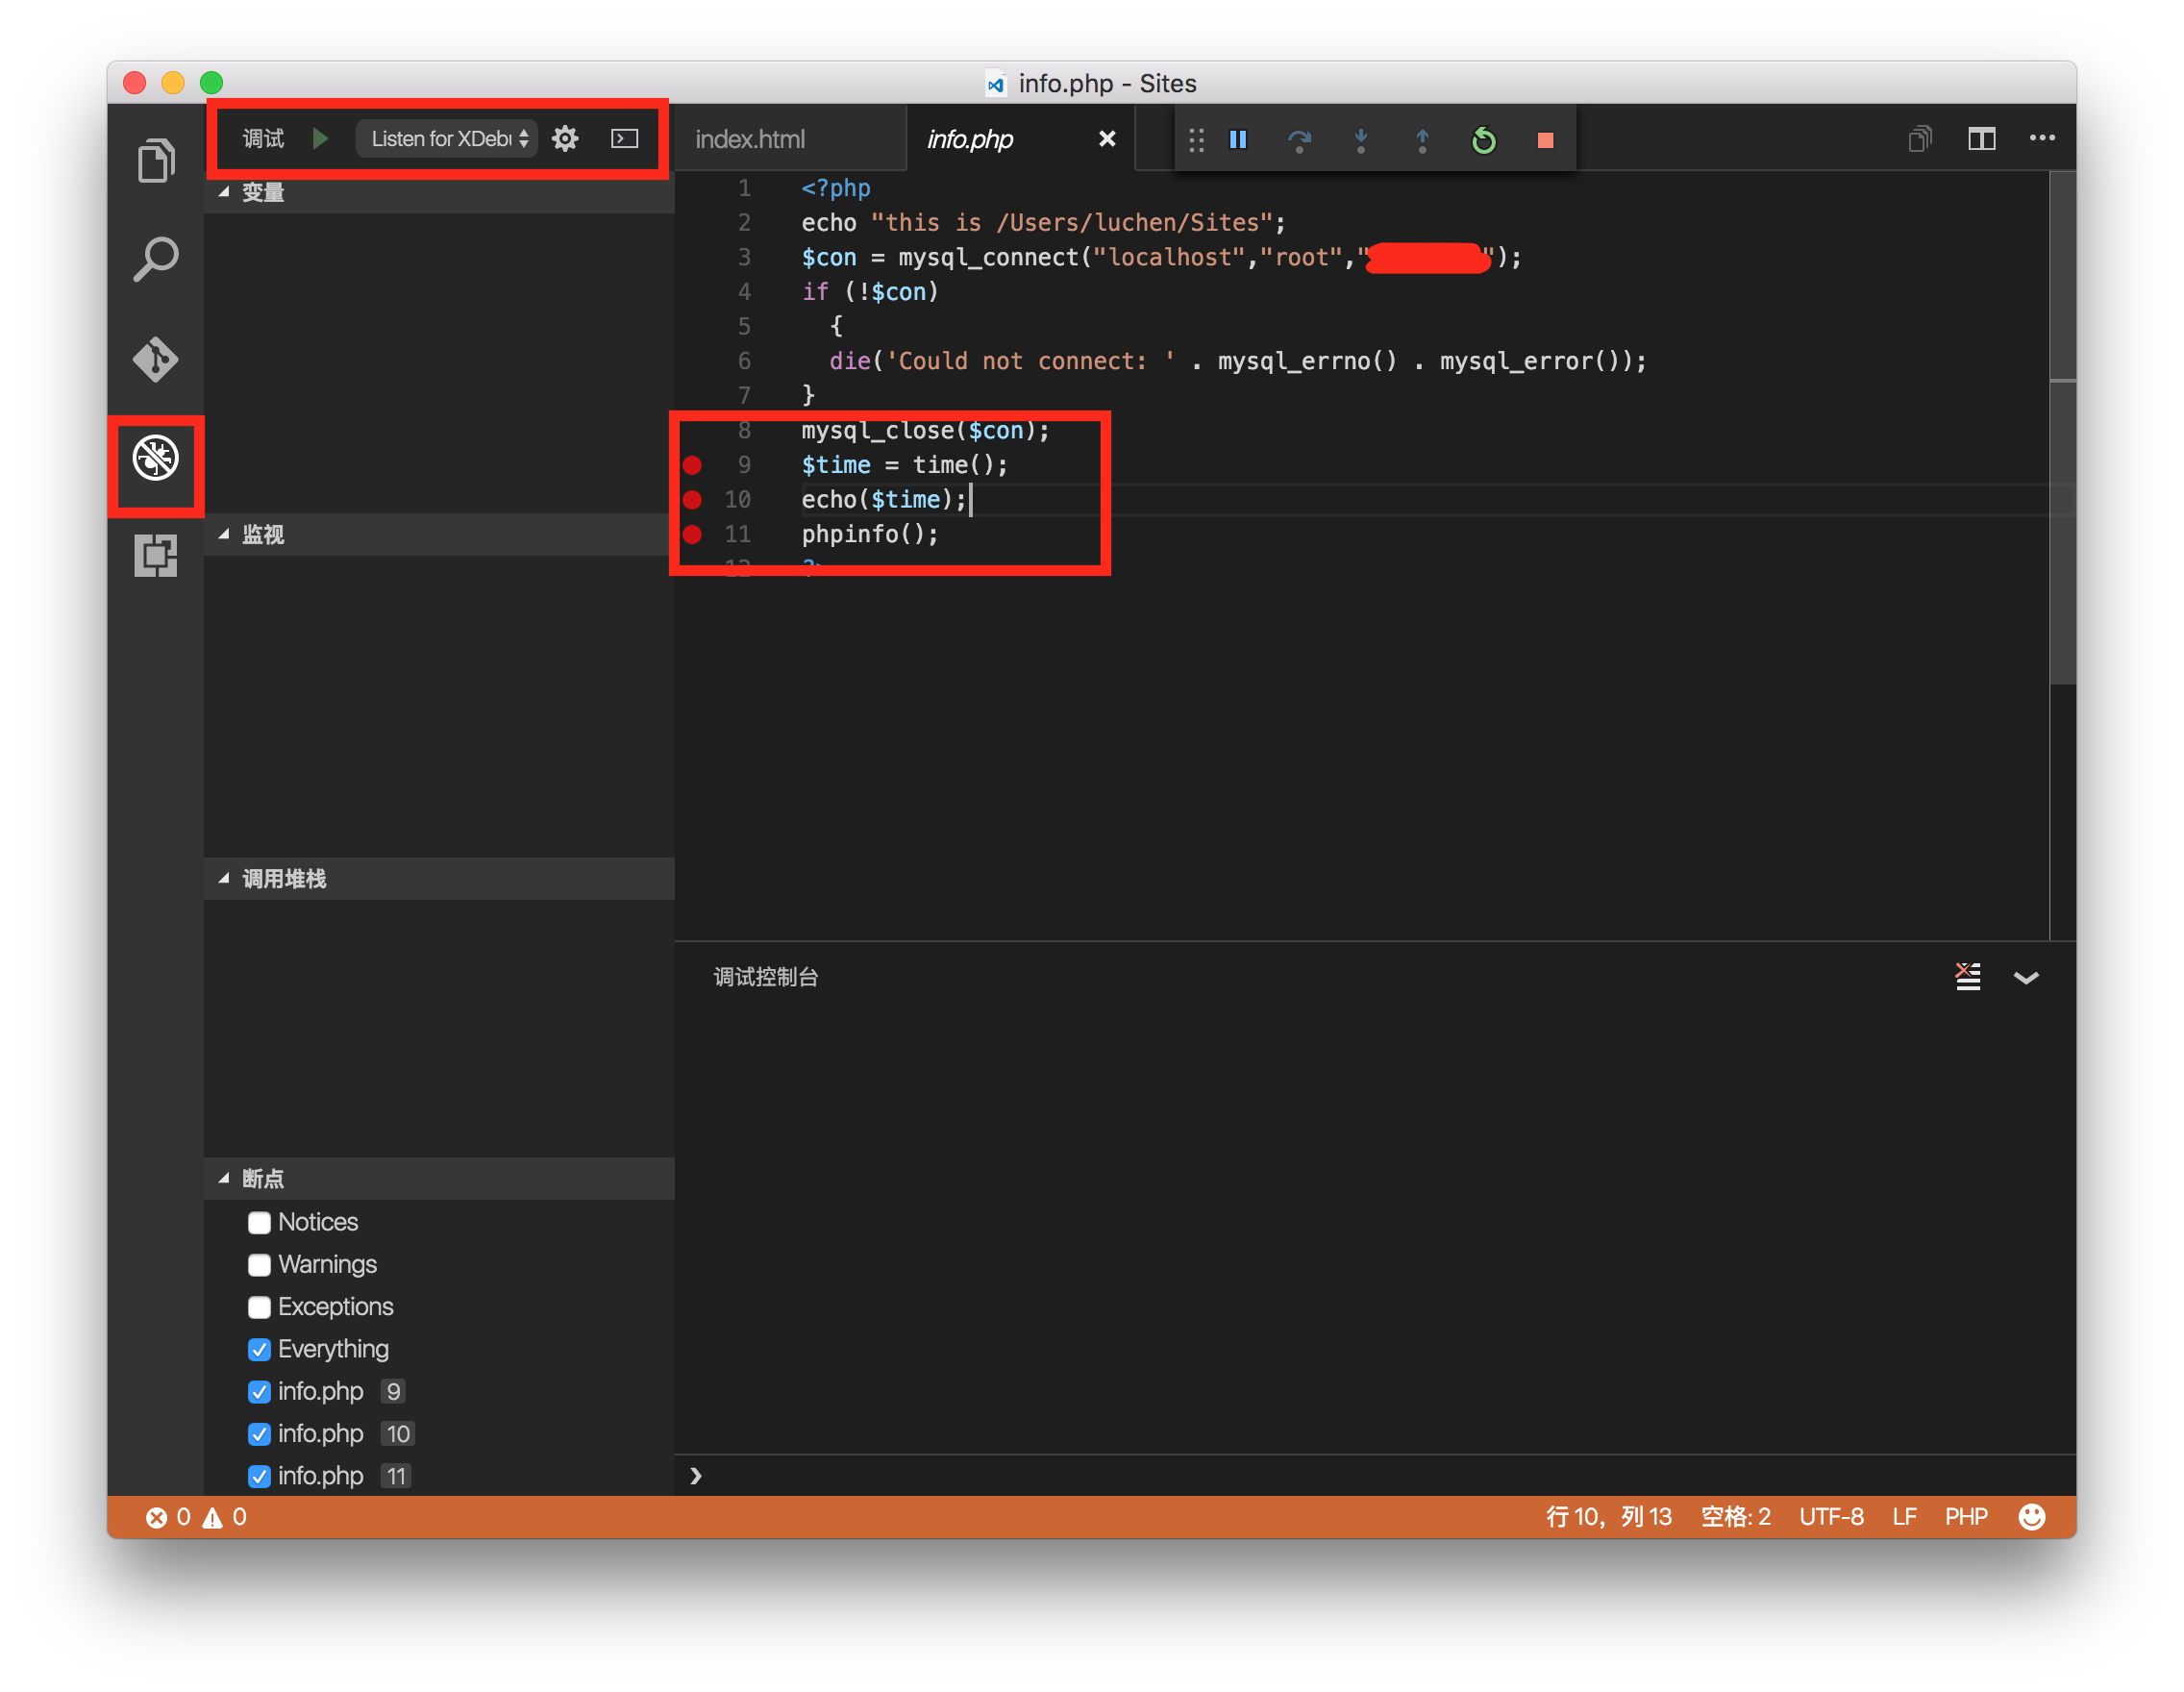Viewport: 2184px width, 1692px height.
Task: Click the 调试控制台 panel title
Action: [766, 977]
